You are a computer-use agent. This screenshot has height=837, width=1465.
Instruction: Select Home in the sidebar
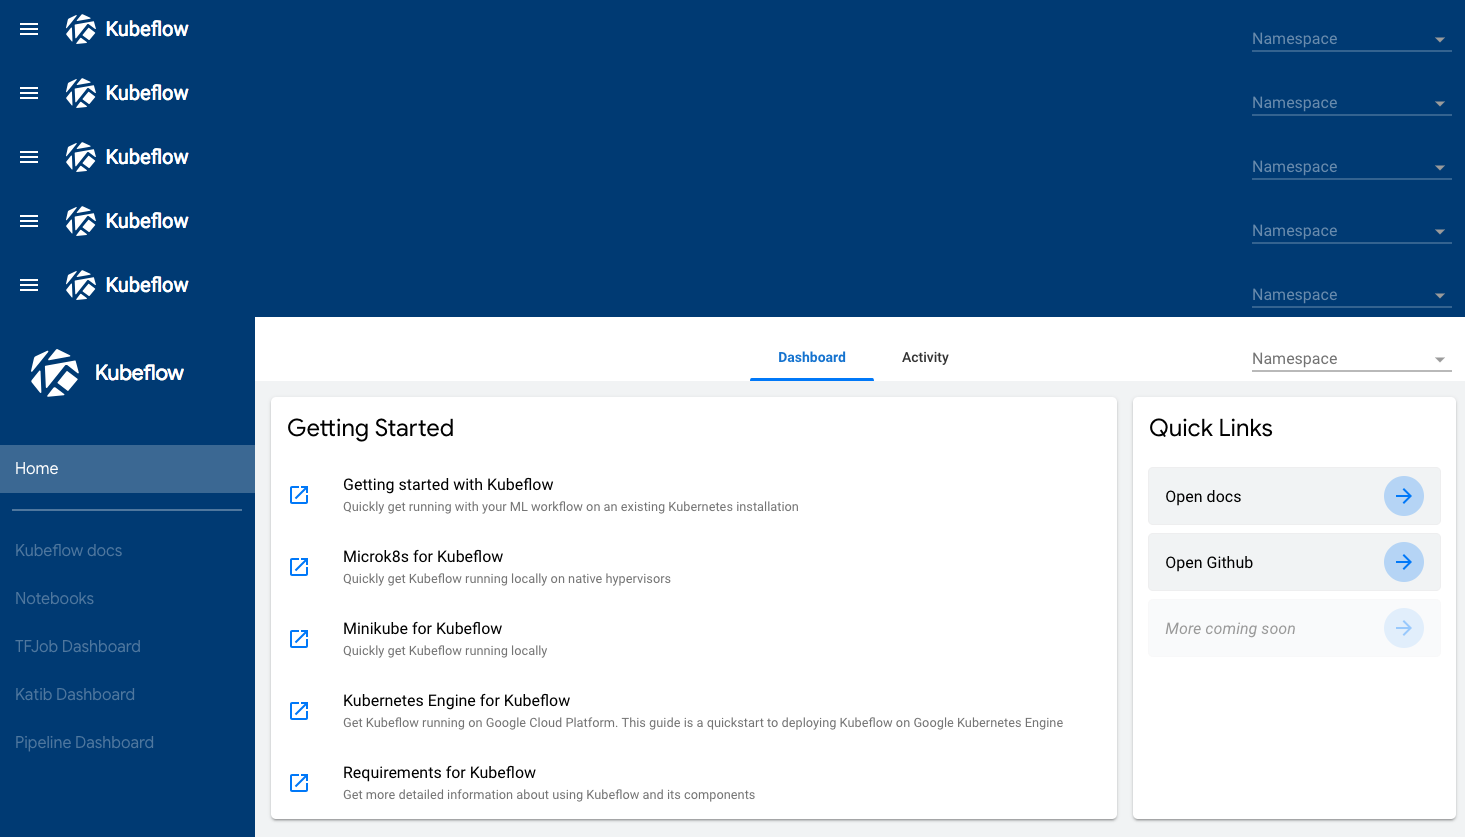[37, 468]
